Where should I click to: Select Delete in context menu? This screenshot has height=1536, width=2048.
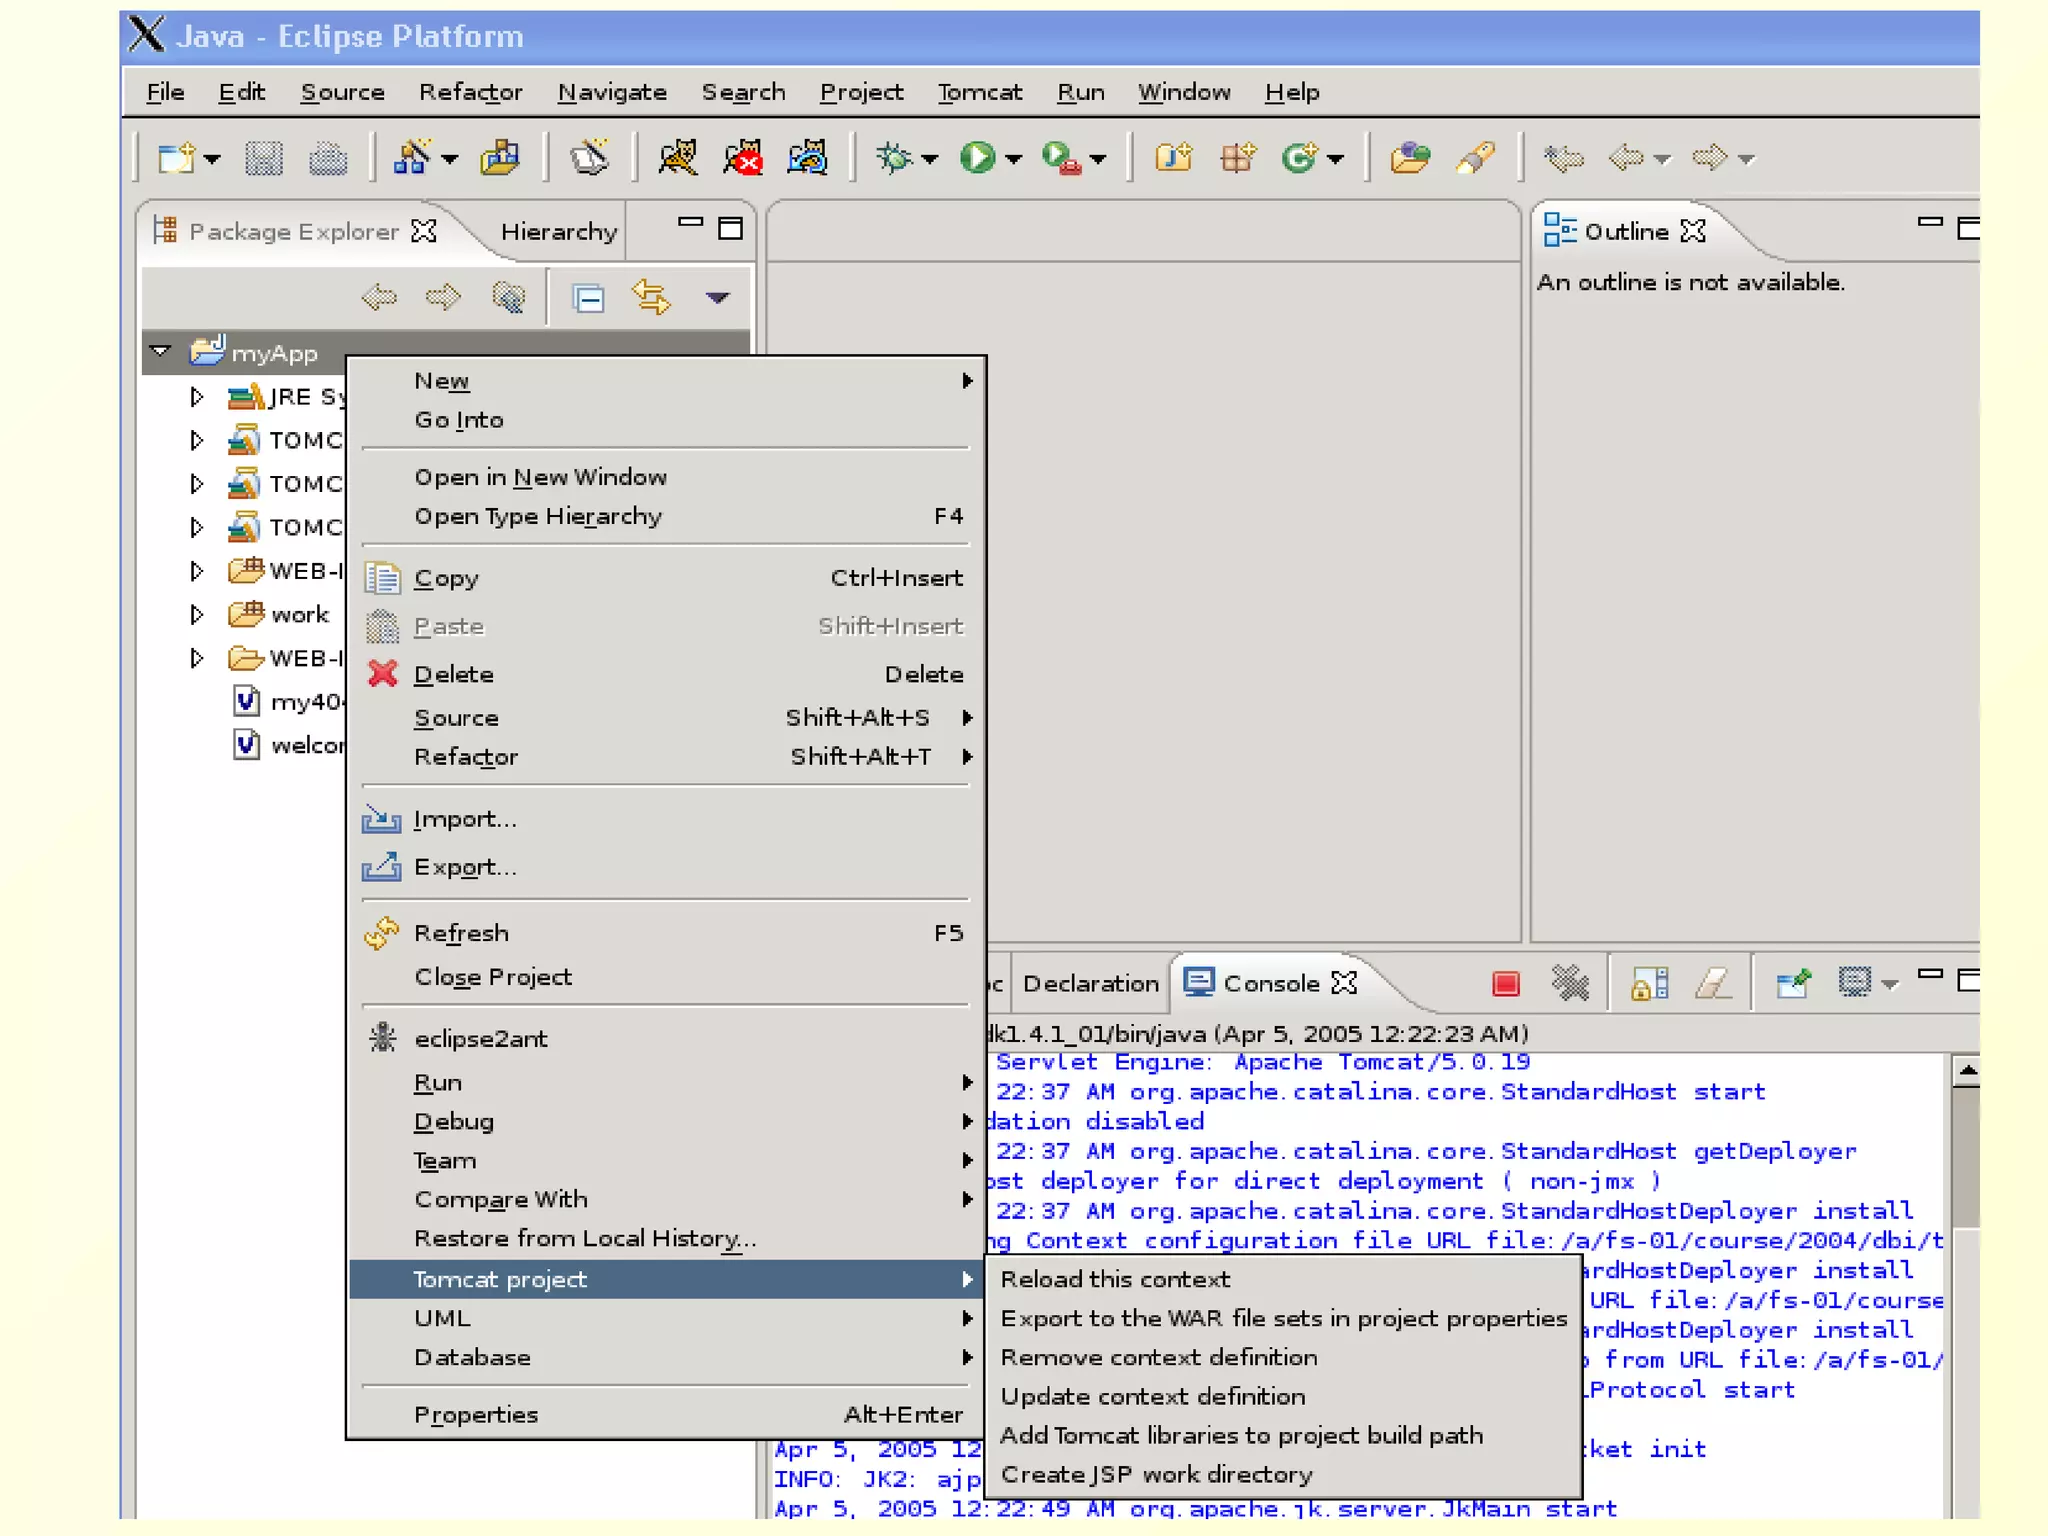click(x=666, y=674)
